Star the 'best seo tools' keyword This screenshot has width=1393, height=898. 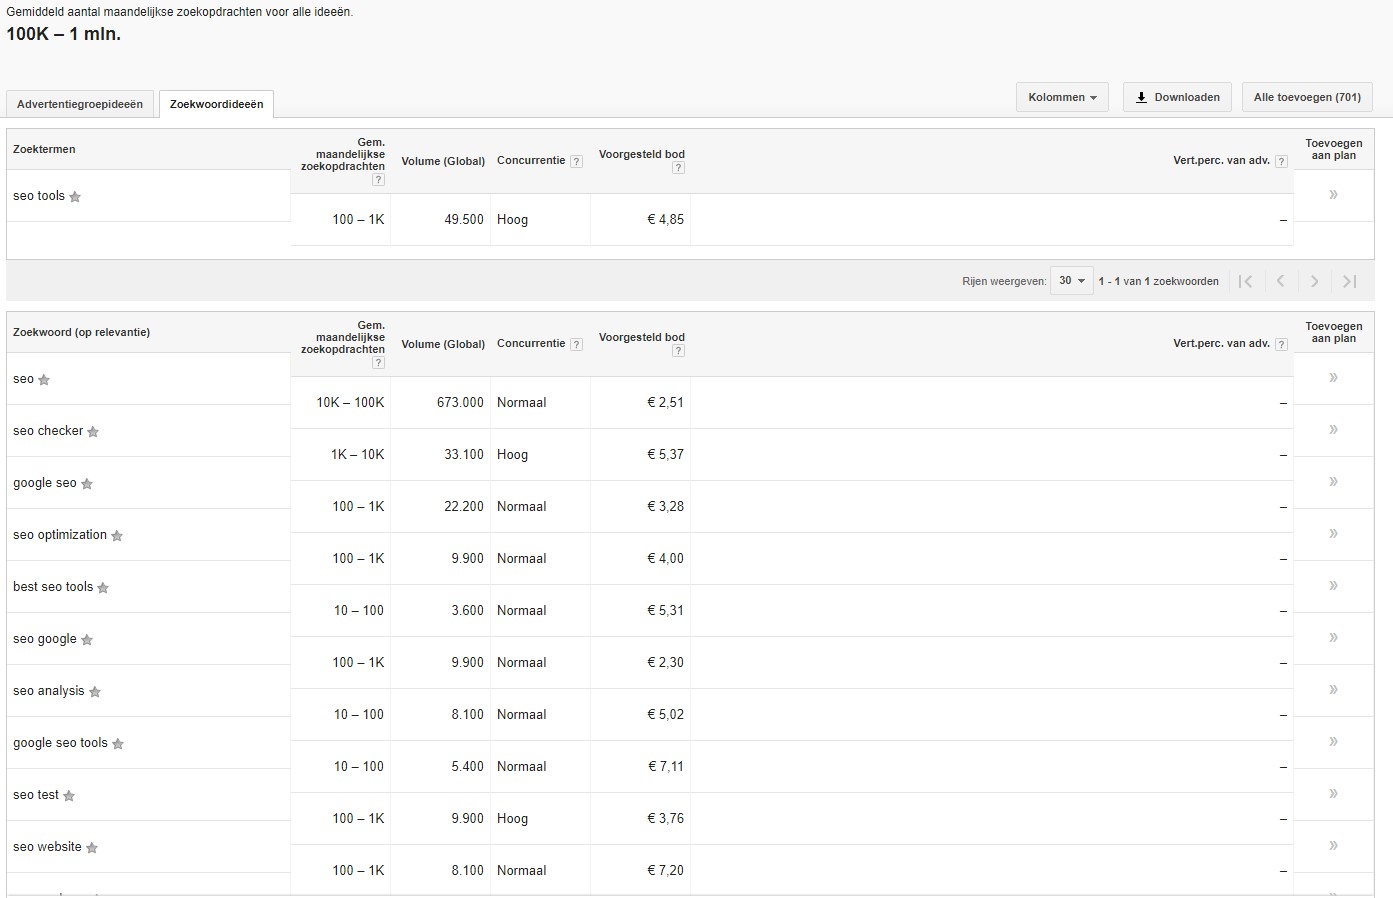103,588
